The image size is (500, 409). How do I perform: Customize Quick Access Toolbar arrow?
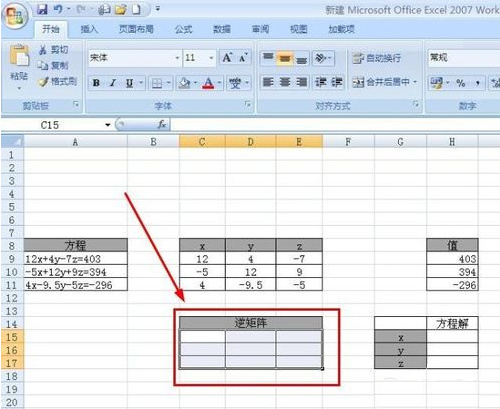point(157,9)
